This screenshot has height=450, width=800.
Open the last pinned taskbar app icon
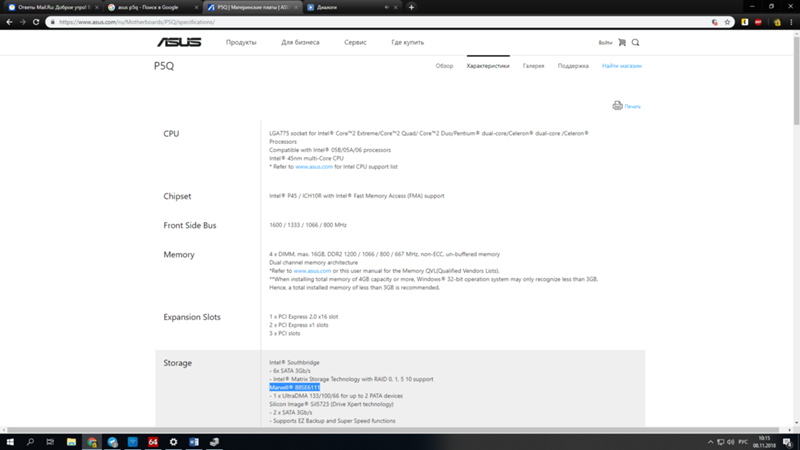pyautogui.click(x=214, y=442)
